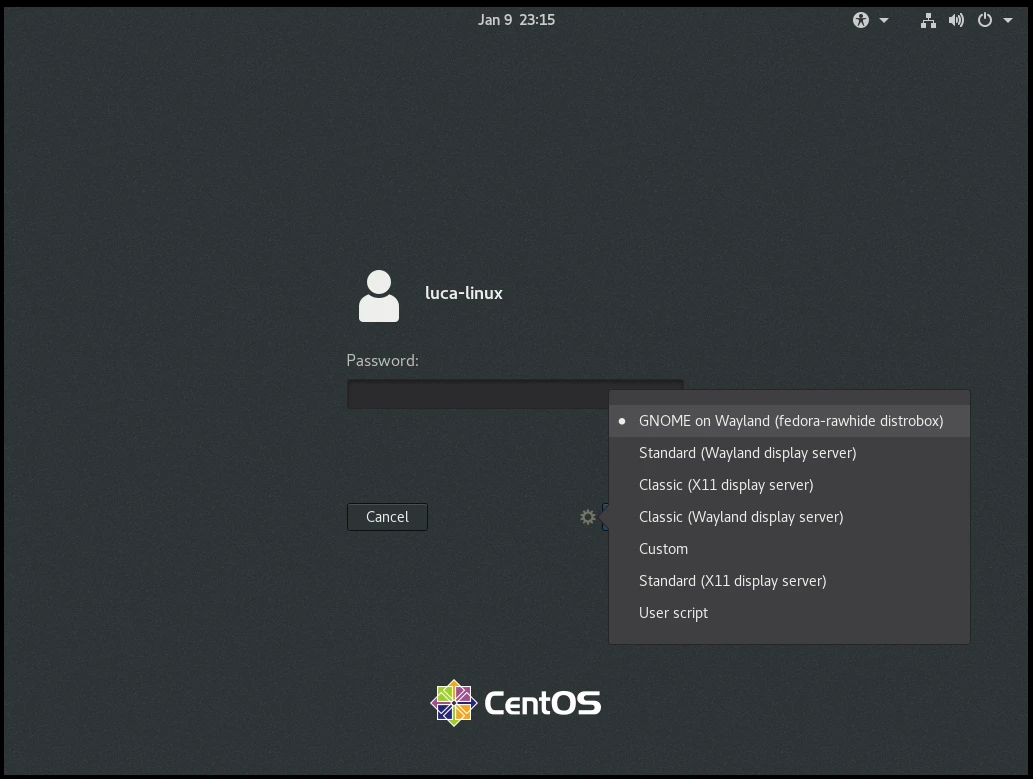Select GNOME on Wayland (fedora-rawhide distrobox) session
This screenshot has width=1033, height=779.
click(x=790, y=421)
